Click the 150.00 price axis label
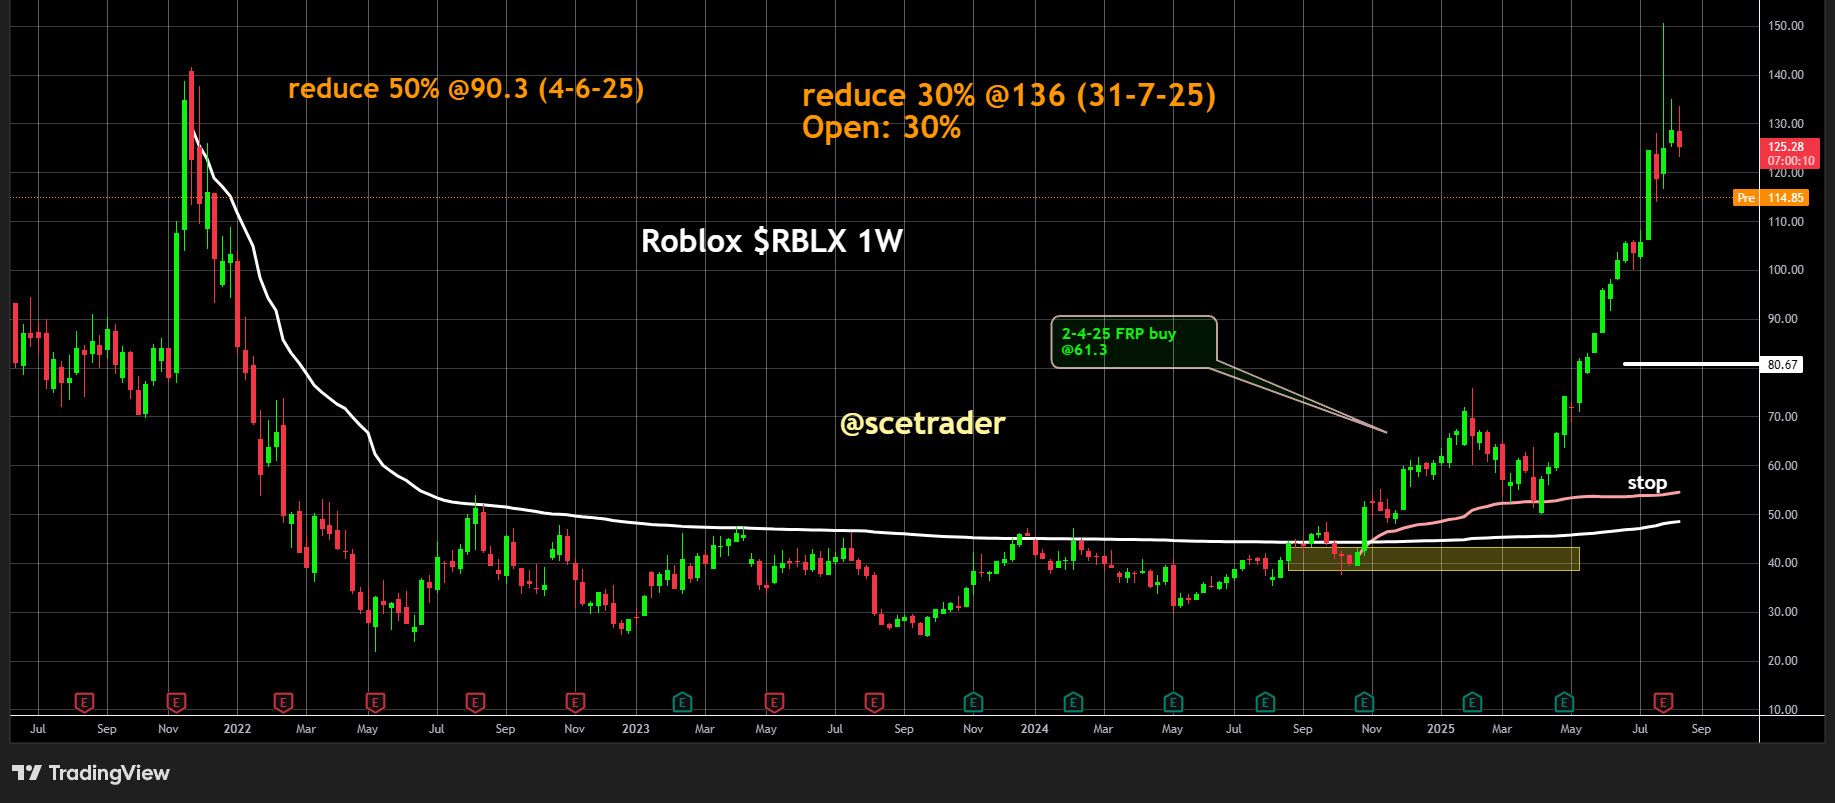 point(1786,26)
